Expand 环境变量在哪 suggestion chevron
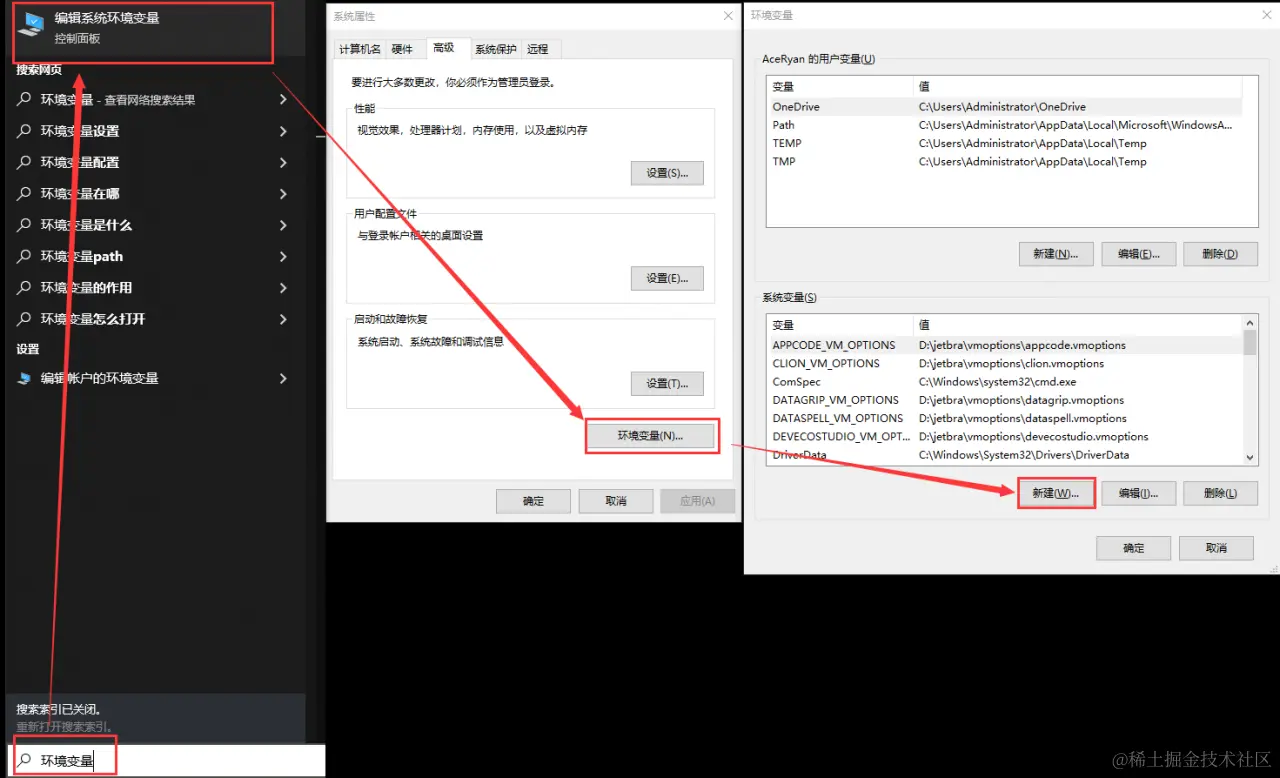1280x778 pixels. click(284, 193)
